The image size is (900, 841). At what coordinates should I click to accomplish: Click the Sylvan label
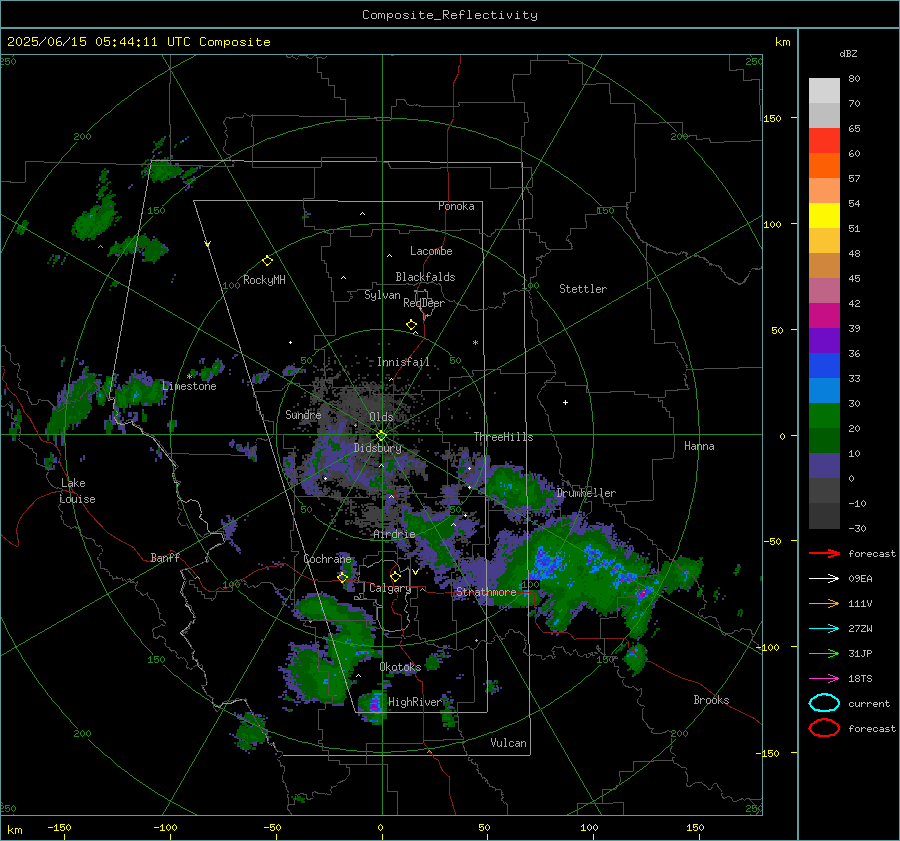tap(382, 295)
